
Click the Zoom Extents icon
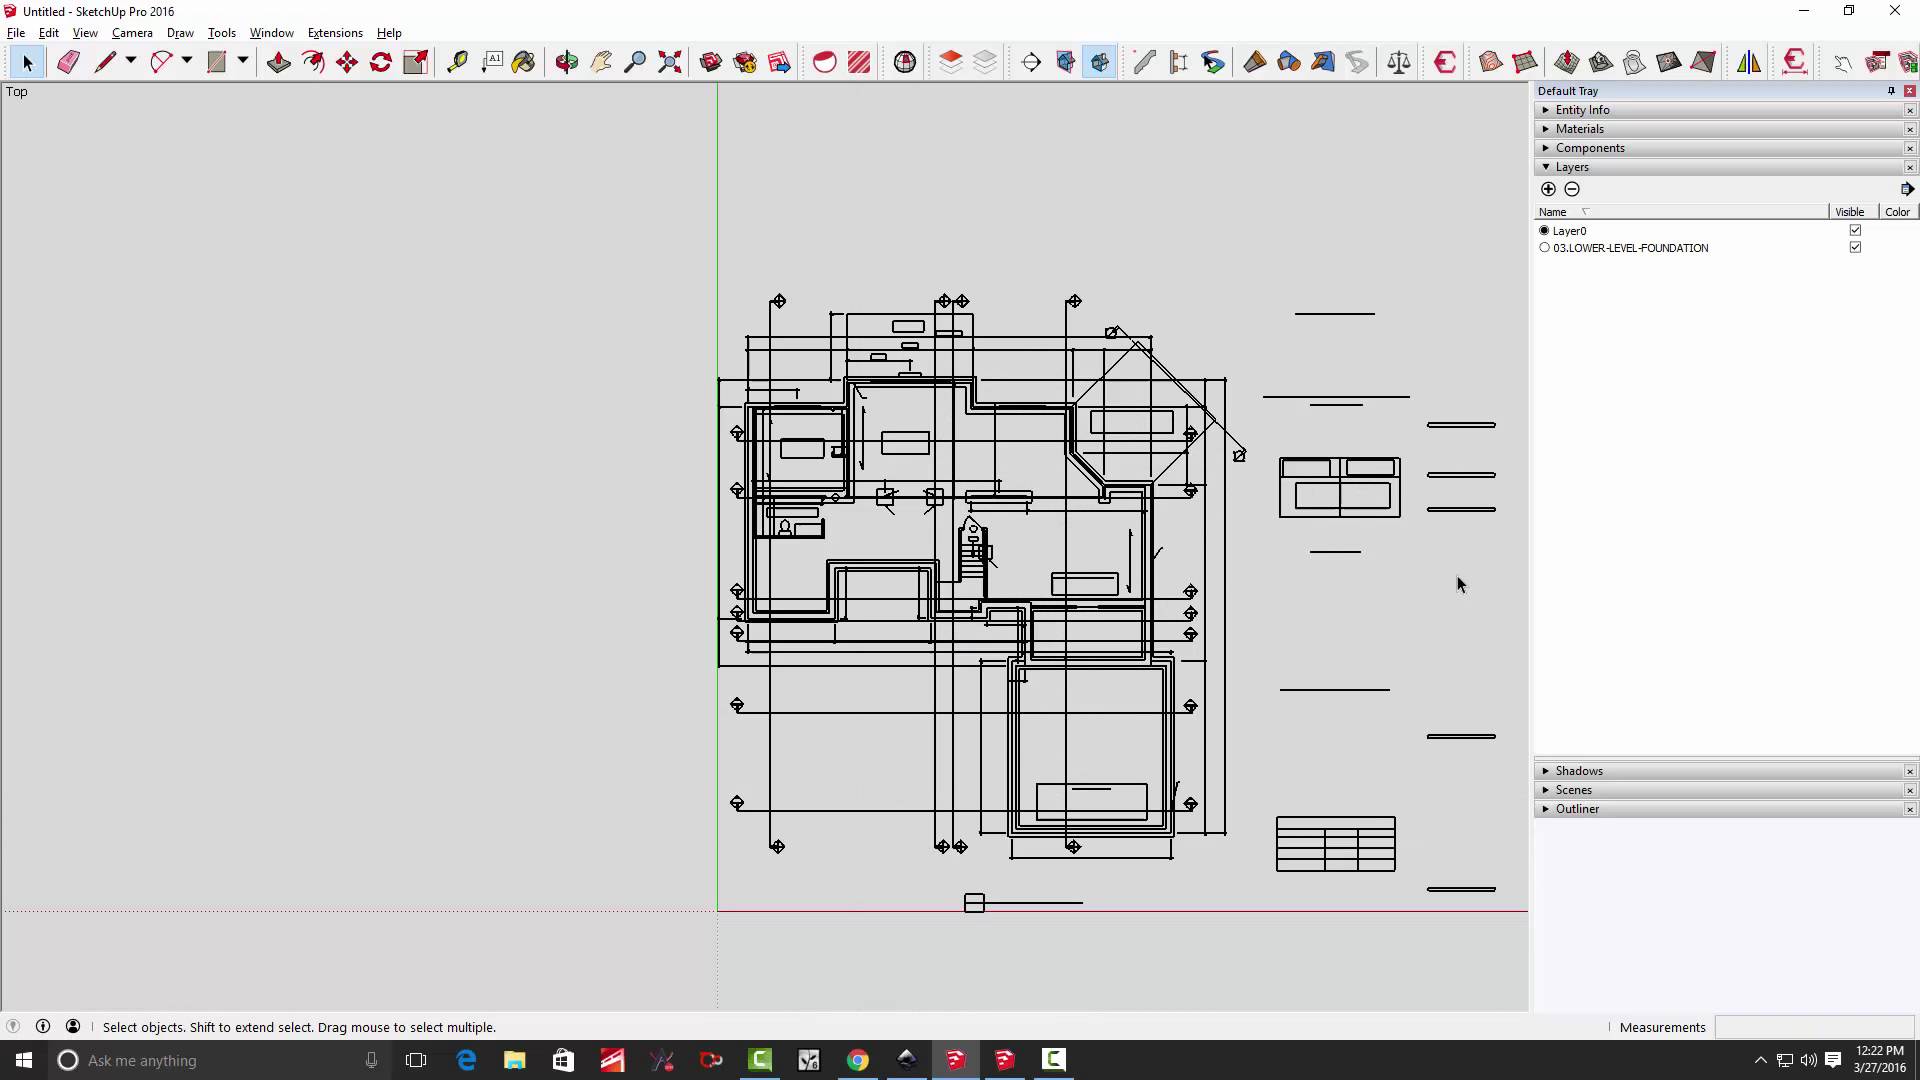670,62
